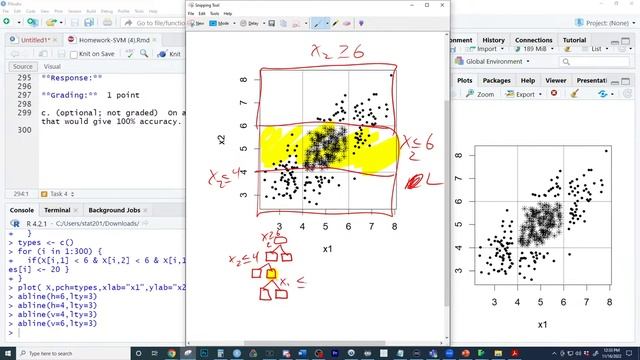This screenshot has height=360, width=640.
Task: Select the Presentation tab
Action: click(591, 80)
